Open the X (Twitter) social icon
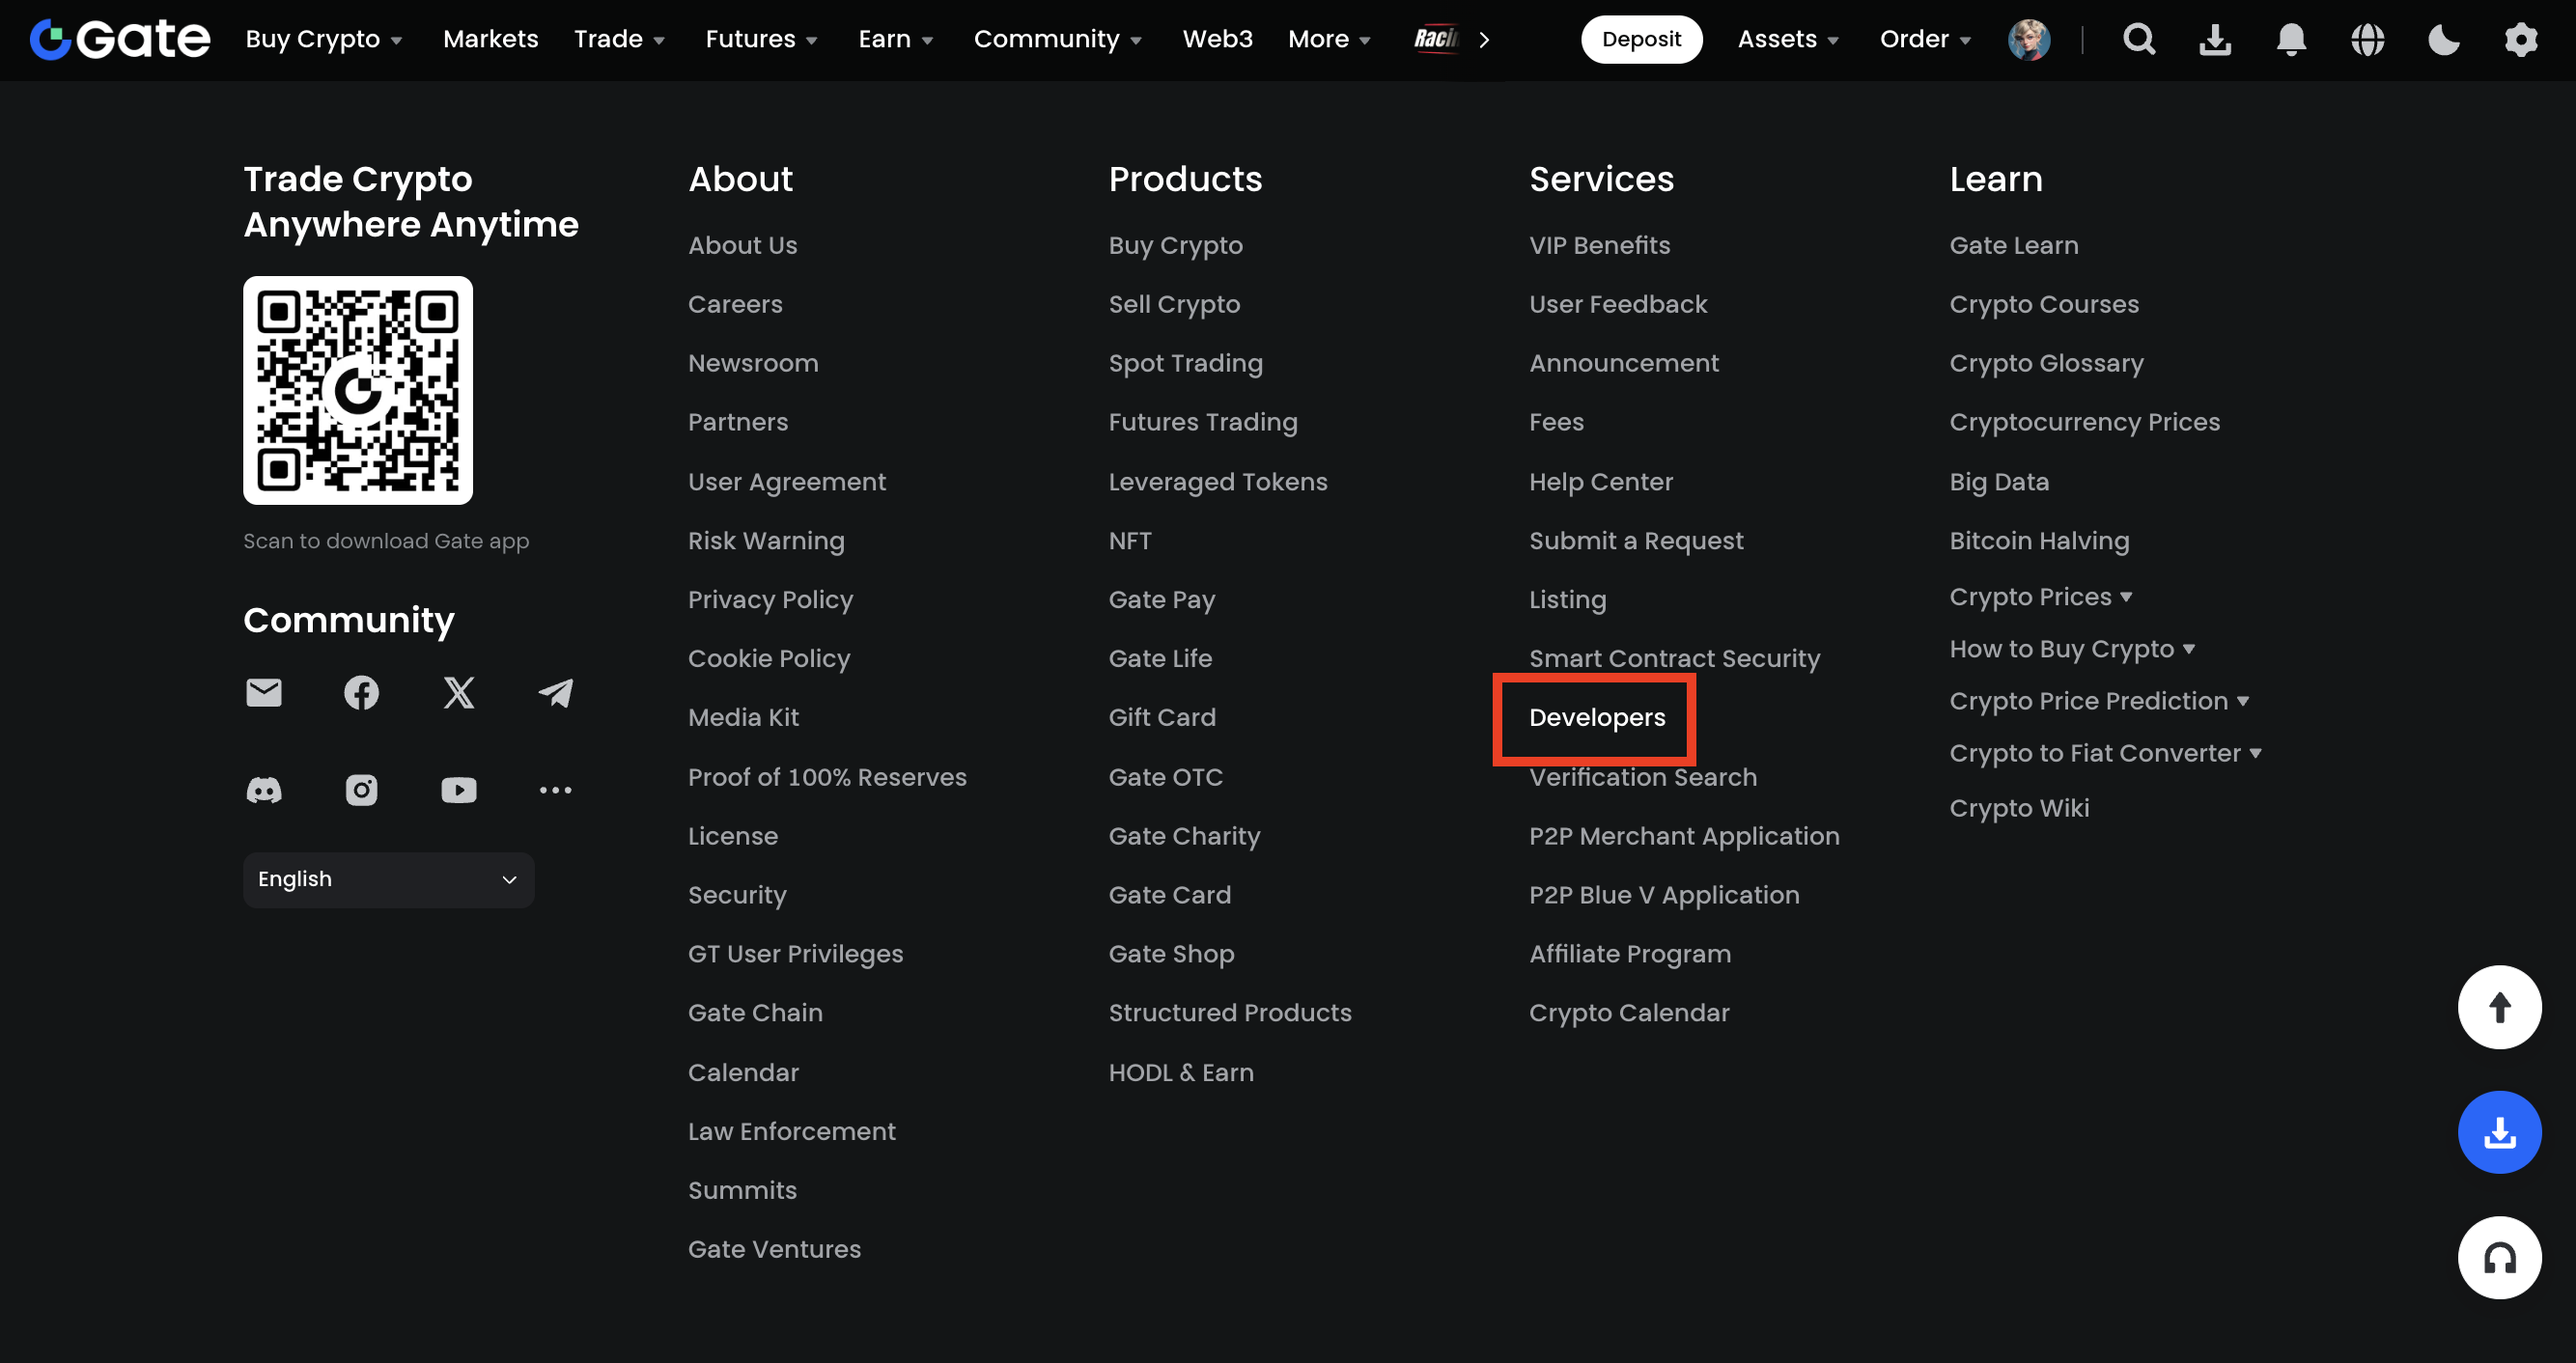The width and height of the screenshot is (2576, 1363). [x=459, y=692]
